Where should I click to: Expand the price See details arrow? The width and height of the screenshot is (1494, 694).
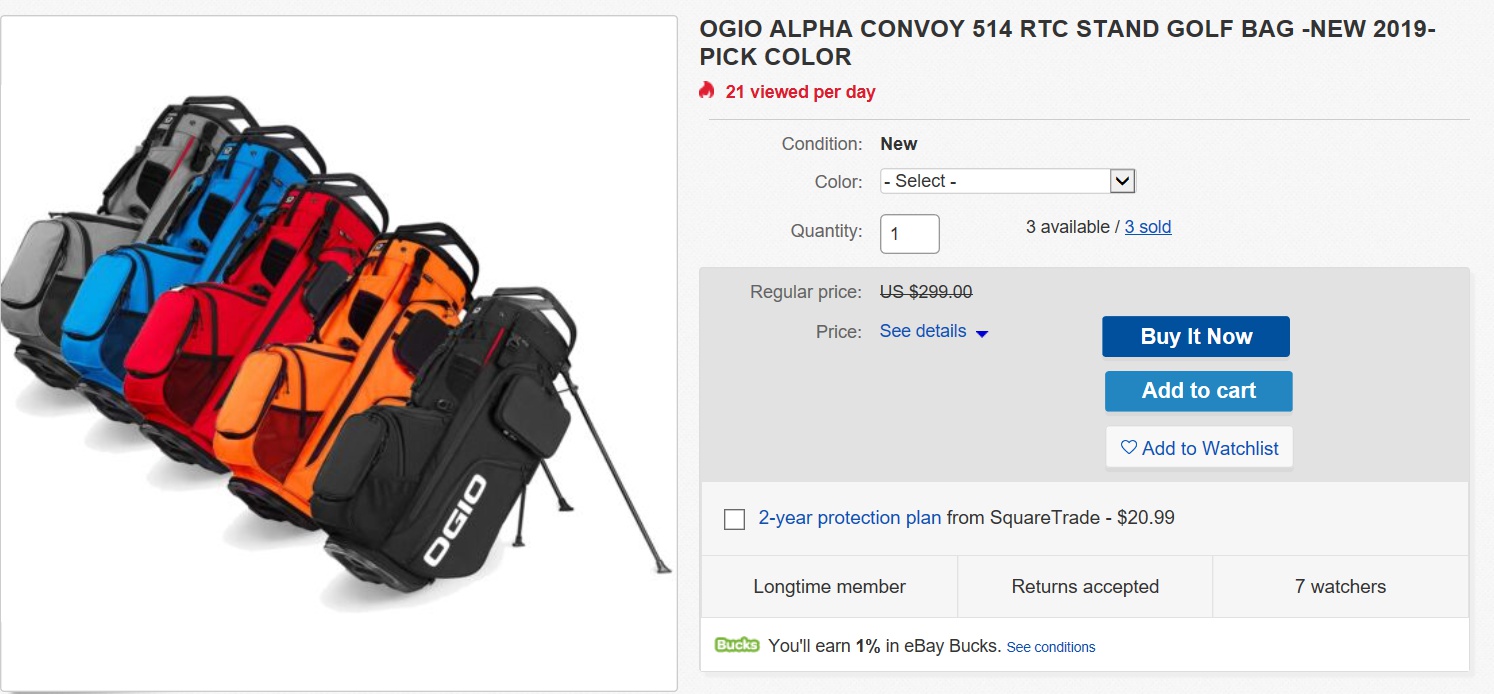pyautogui.click(x=982, y=333)
